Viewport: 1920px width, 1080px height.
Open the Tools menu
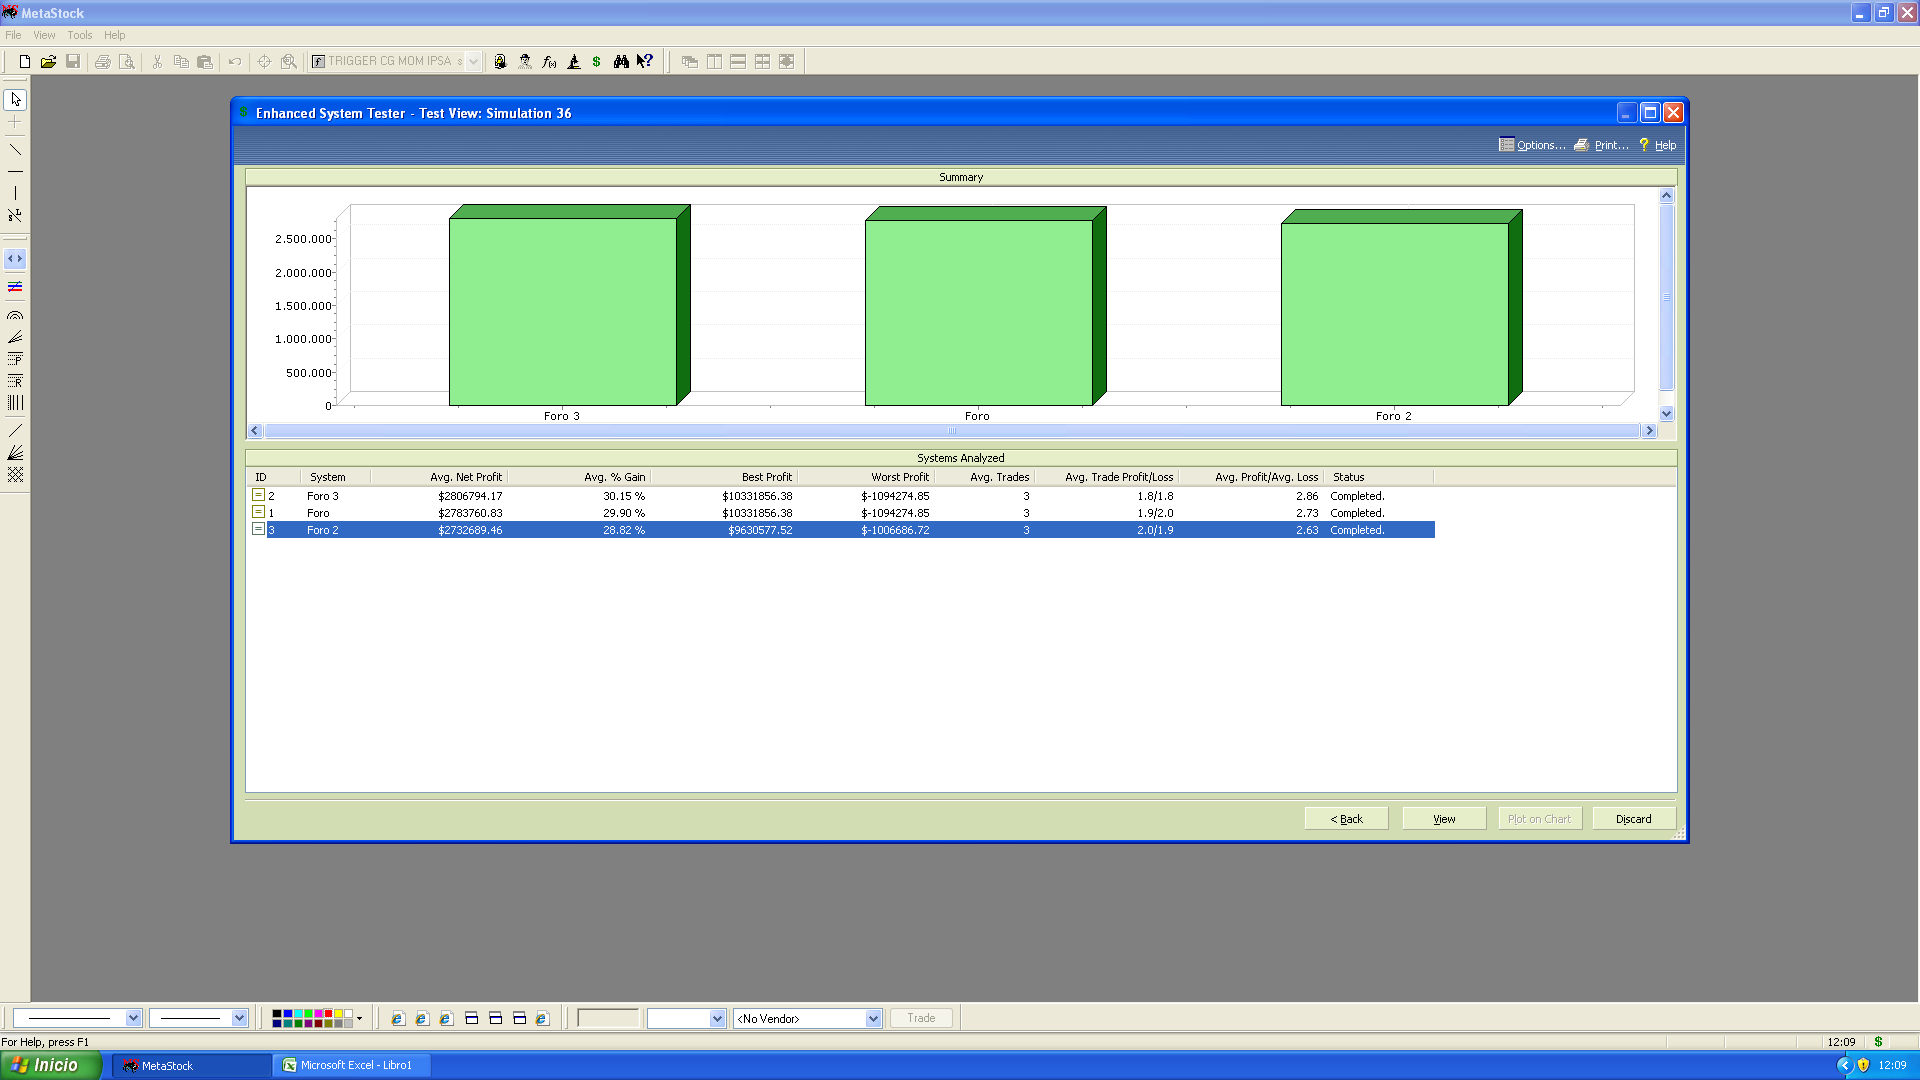pyautogui.click(x=79, y=35)
